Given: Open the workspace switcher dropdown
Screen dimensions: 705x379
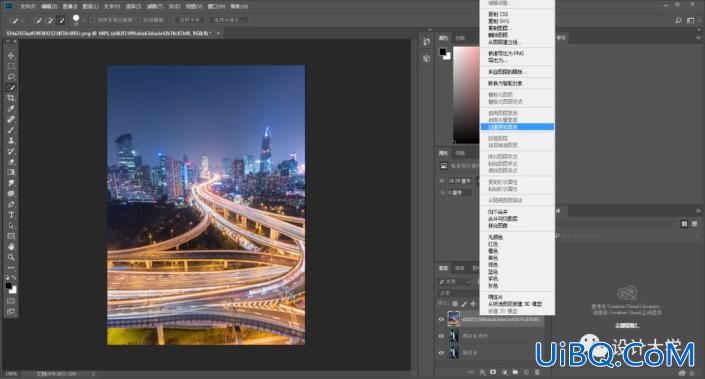Looking at the screenshot, I should point(691,20).
